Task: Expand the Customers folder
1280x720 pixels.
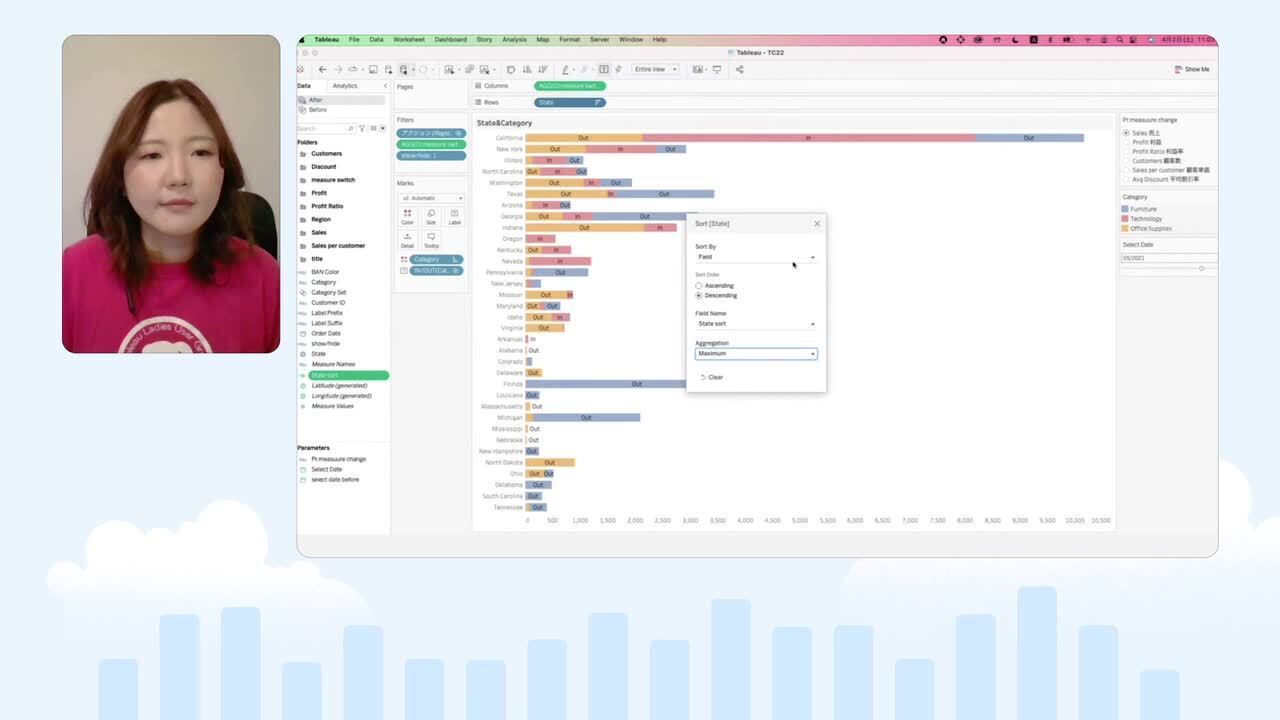Action: 303,154
